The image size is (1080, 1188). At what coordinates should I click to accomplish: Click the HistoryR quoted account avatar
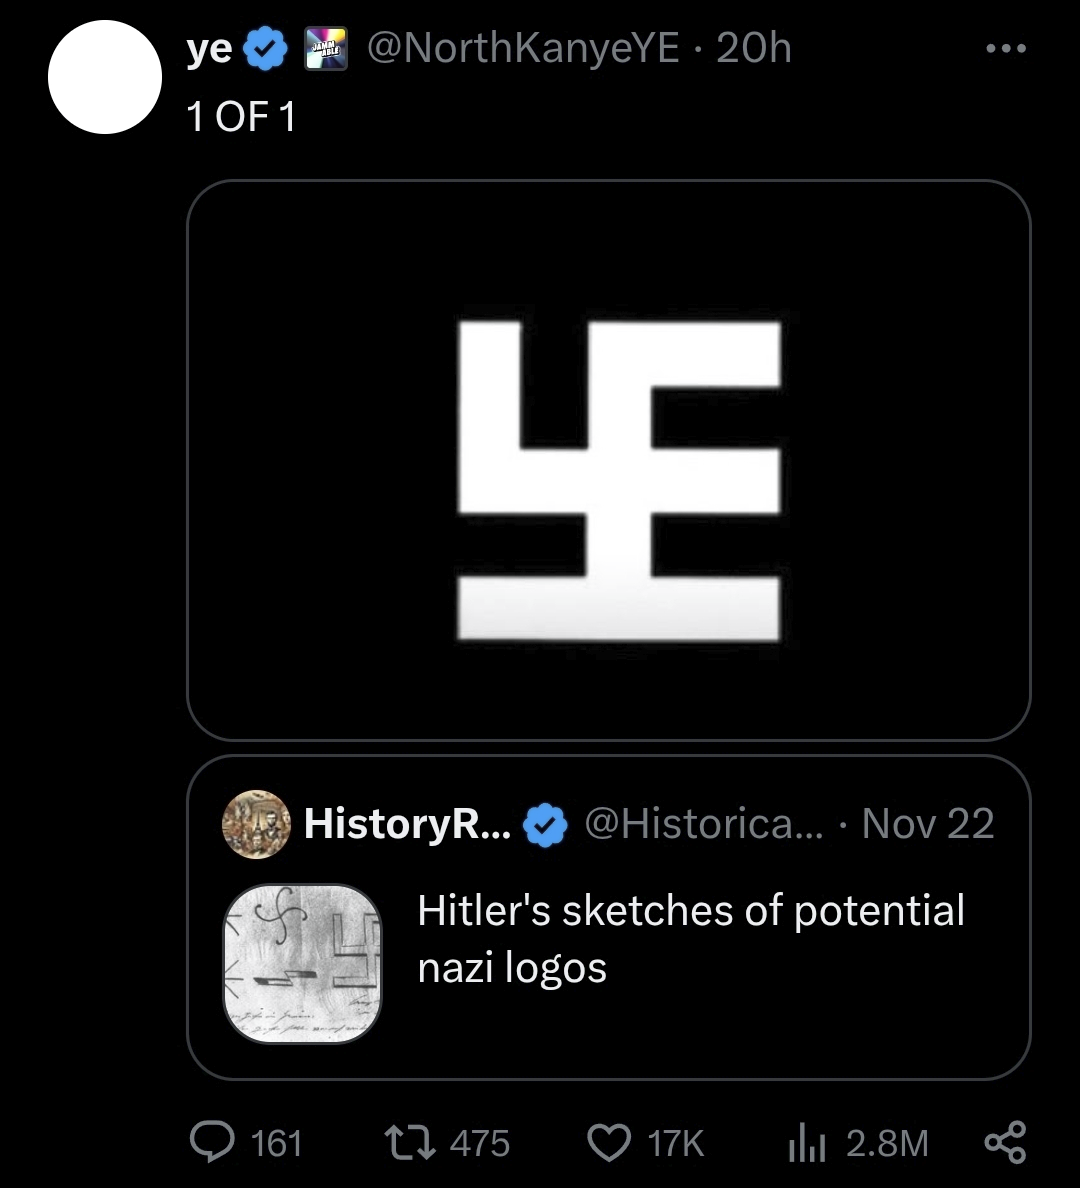256,825
